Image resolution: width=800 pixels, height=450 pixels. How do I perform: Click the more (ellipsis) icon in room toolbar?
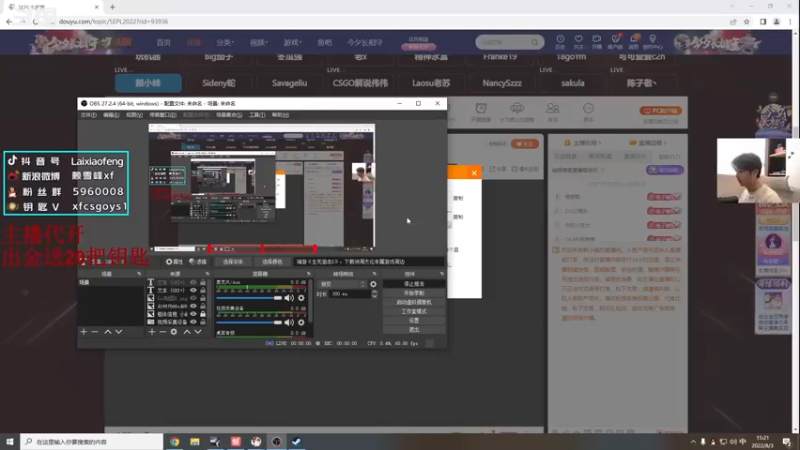[x=588, y=108]
